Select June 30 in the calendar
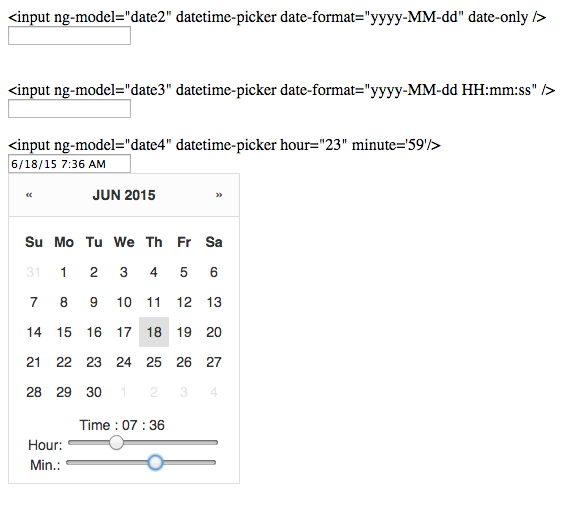 pos(94,392)
